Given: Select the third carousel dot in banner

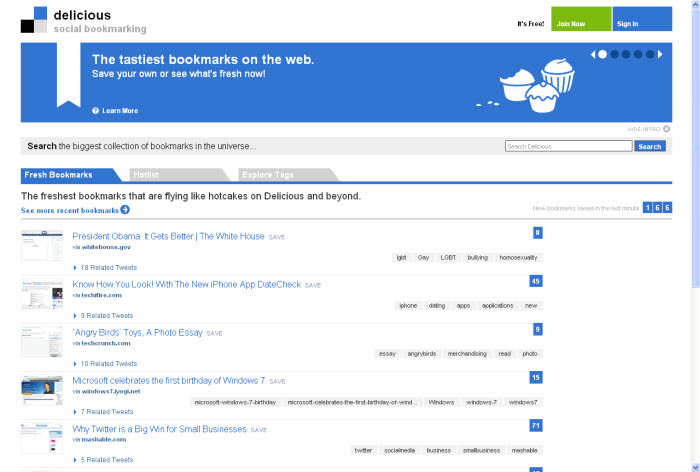Looking at the screenshot, I should tap(626, 54).
